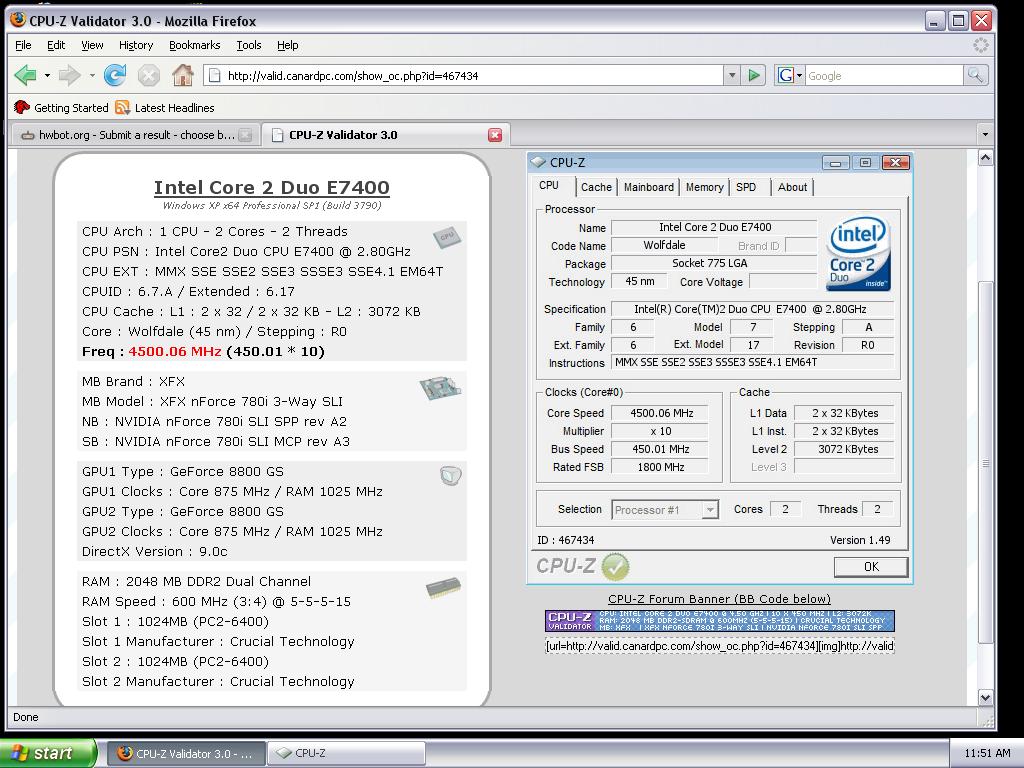Click the Google search input box
The height and width of the screenshot is (768, 1024).
pyautogui.click(x=884, y=76)
